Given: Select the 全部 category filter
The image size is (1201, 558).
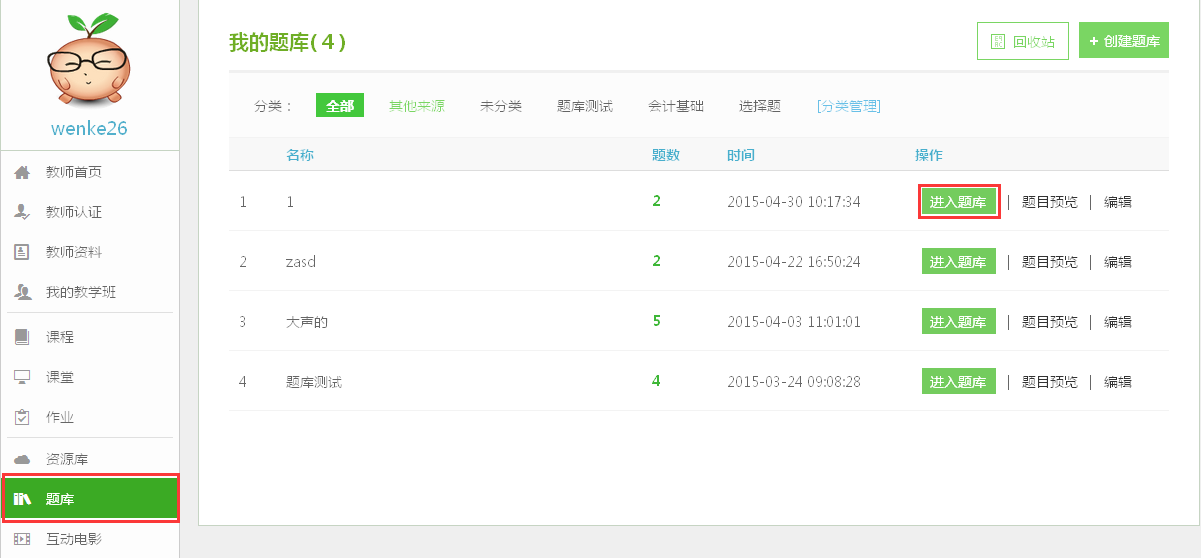Looking at the screenshot, I should click(340, 106).
